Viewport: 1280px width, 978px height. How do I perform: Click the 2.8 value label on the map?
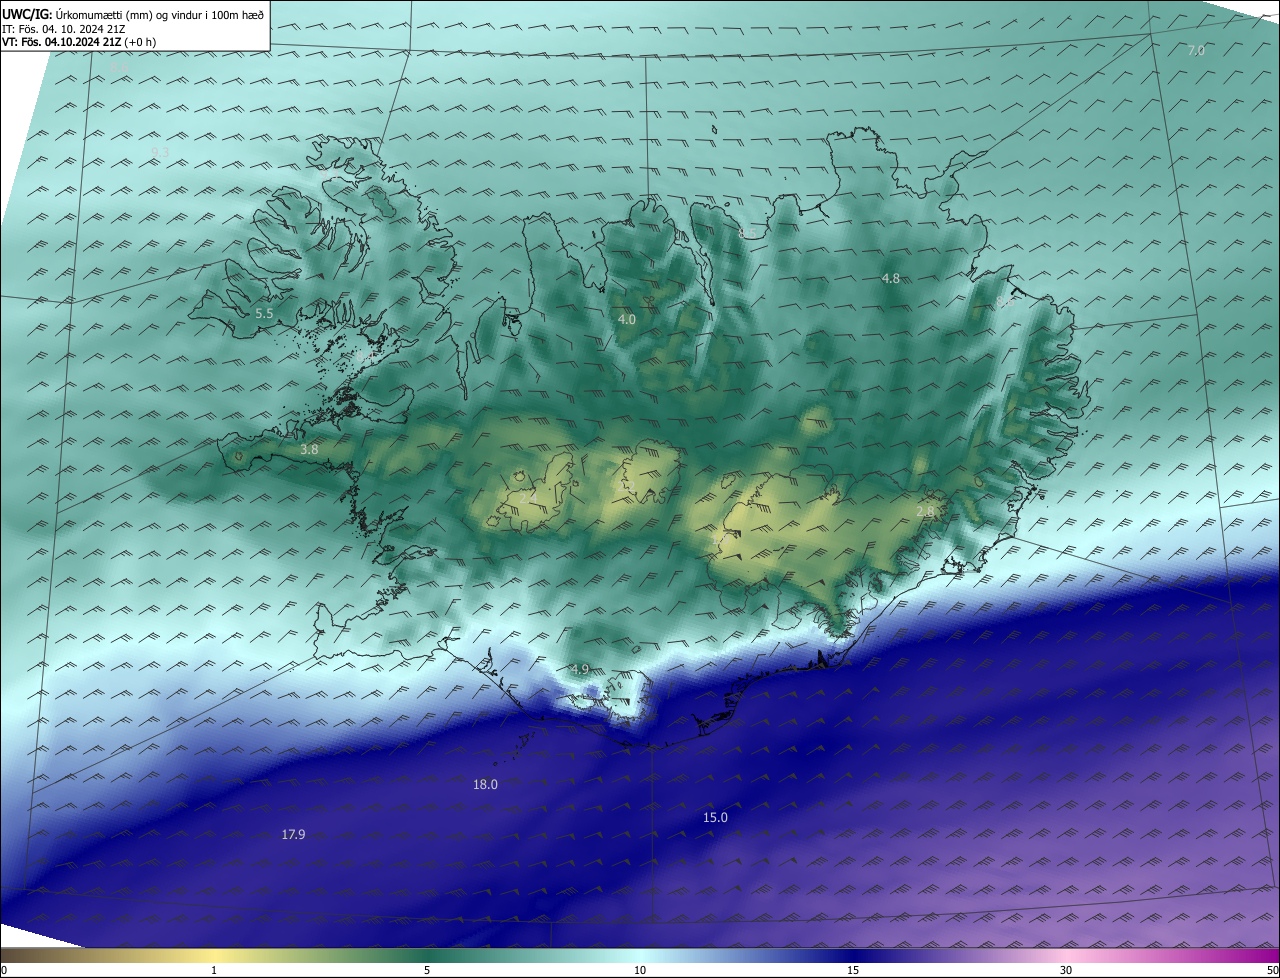tap(925, 512)
